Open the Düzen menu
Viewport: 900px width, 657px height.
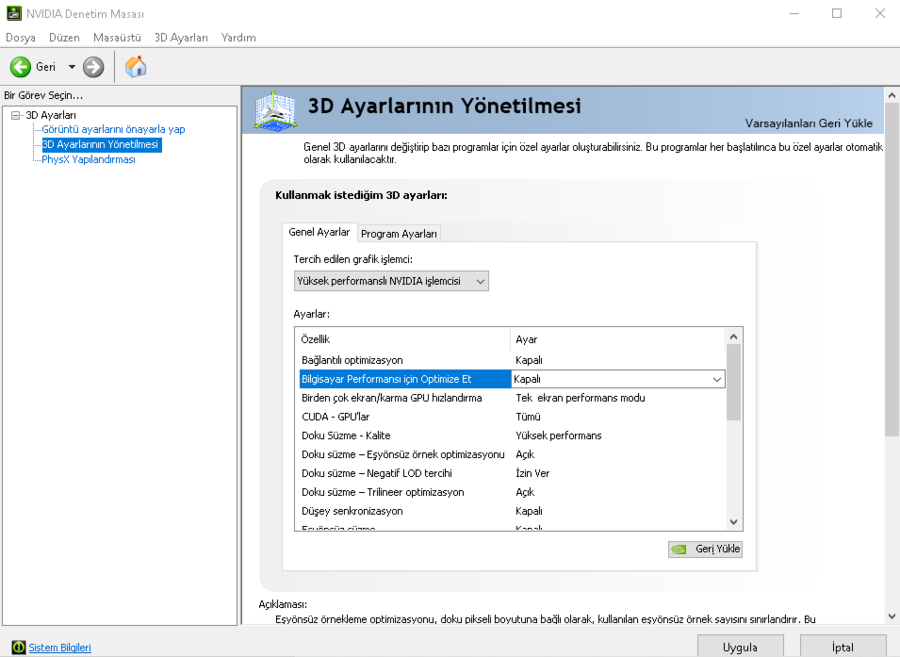[x=64, y=38]
